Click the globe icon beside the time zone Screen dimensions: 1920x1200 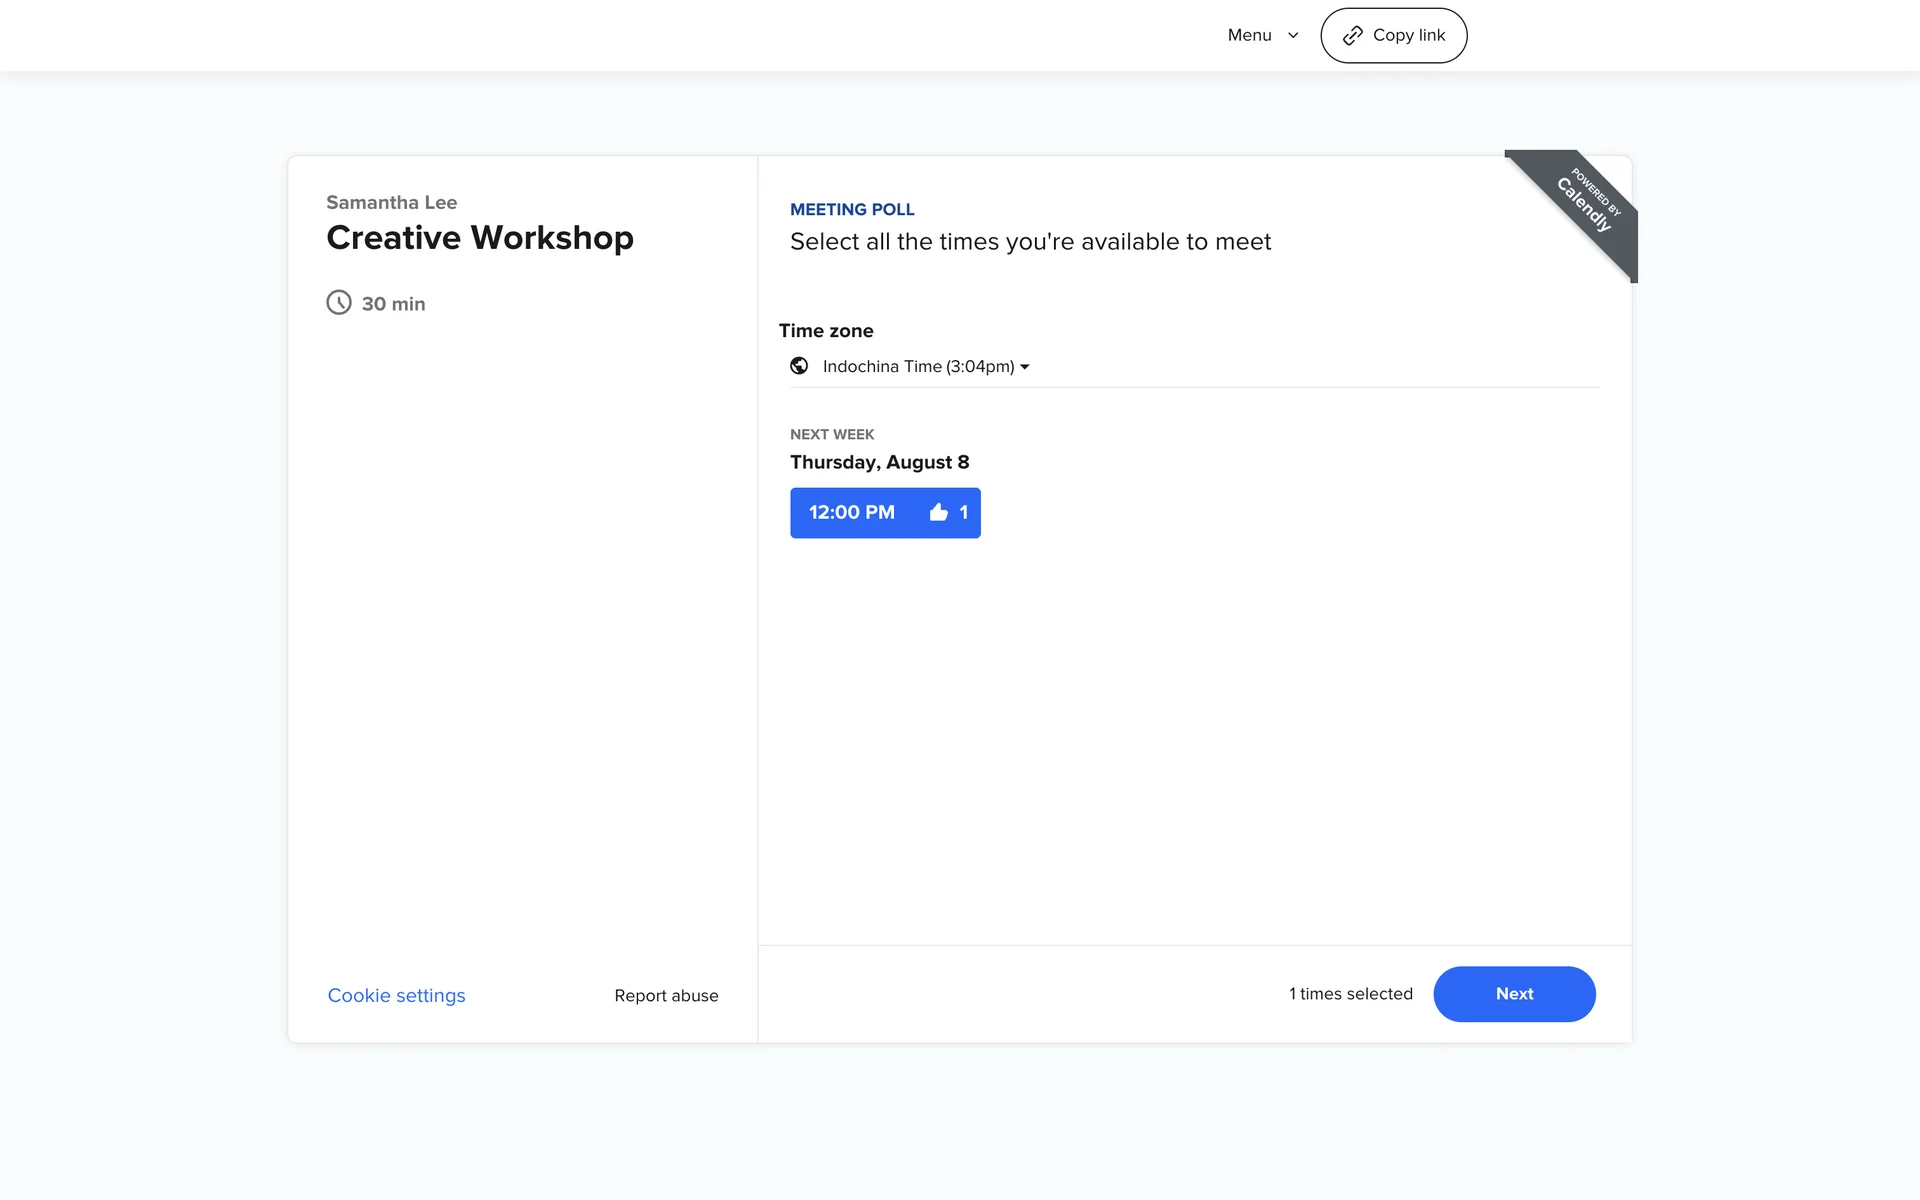coord(799,366)
